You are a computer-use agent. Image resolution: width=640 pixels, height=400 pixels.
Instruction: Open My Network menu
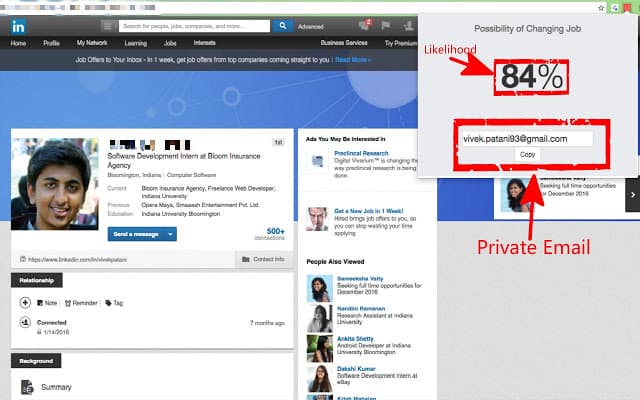point(92,43)
